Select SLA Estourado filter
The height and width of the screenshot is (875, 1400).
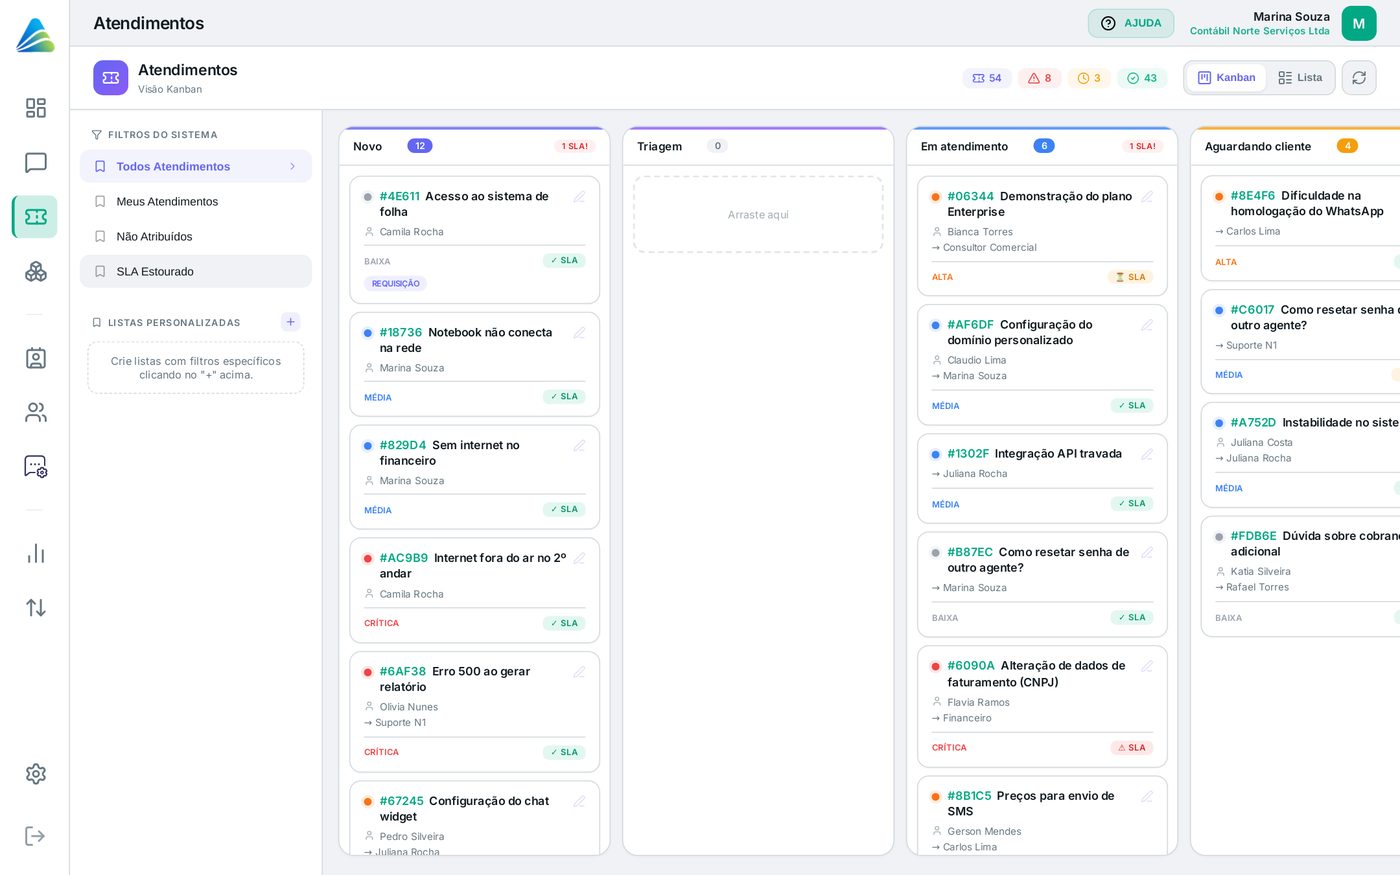pyautogui.click(x=196, y=271)
